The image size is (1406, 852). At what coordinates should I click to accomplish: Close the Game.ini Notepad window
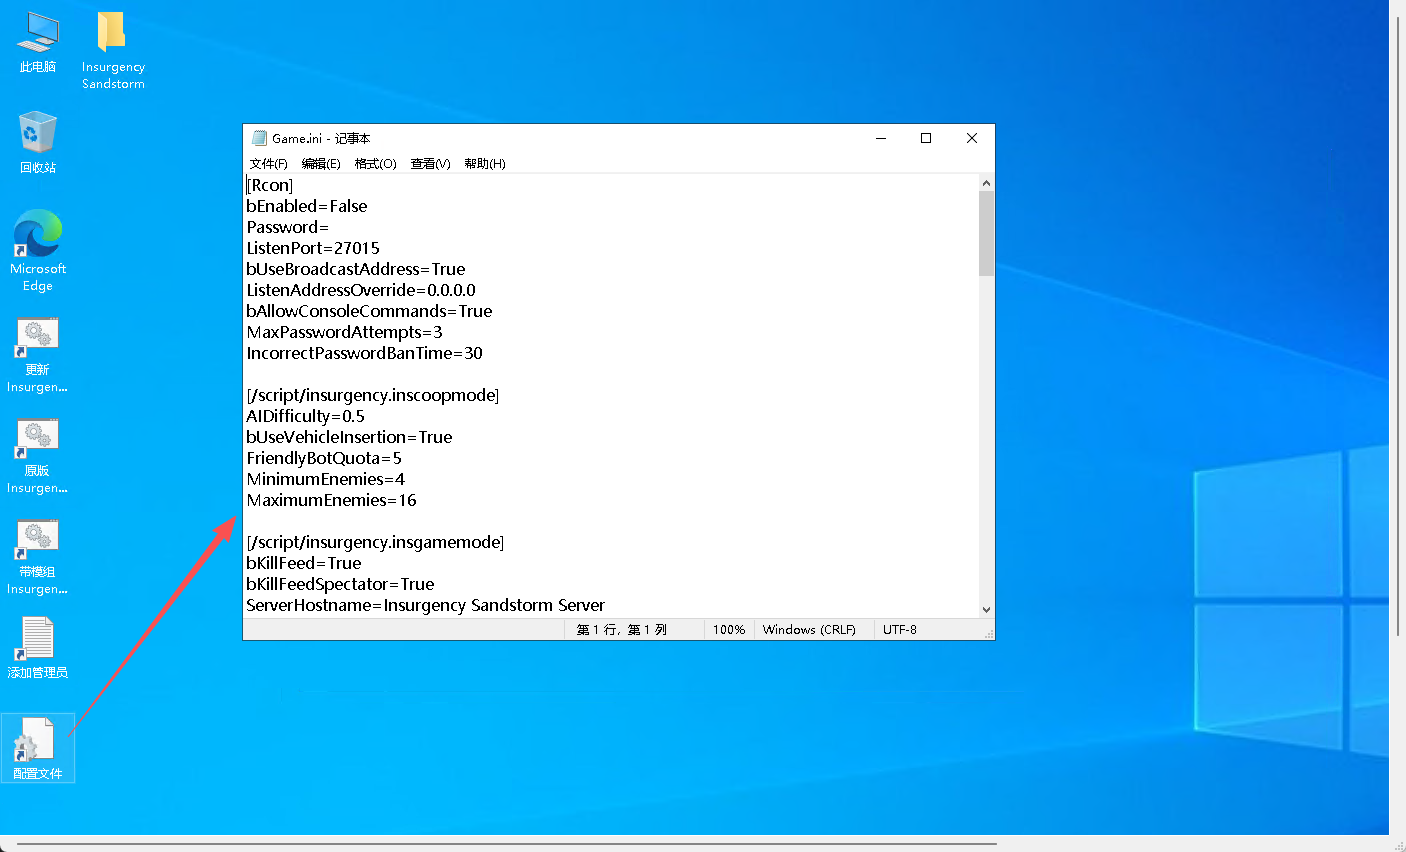coord(972,138)
